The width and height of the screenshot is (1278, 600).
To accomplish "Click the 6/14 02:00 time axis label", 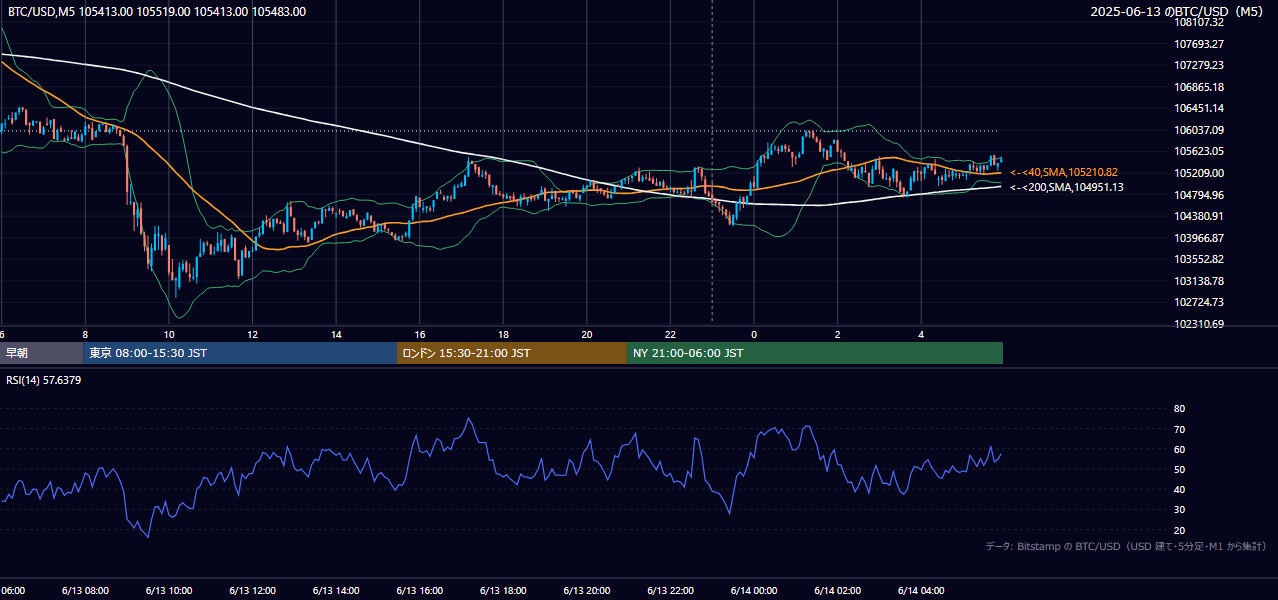I will [838, 591].
